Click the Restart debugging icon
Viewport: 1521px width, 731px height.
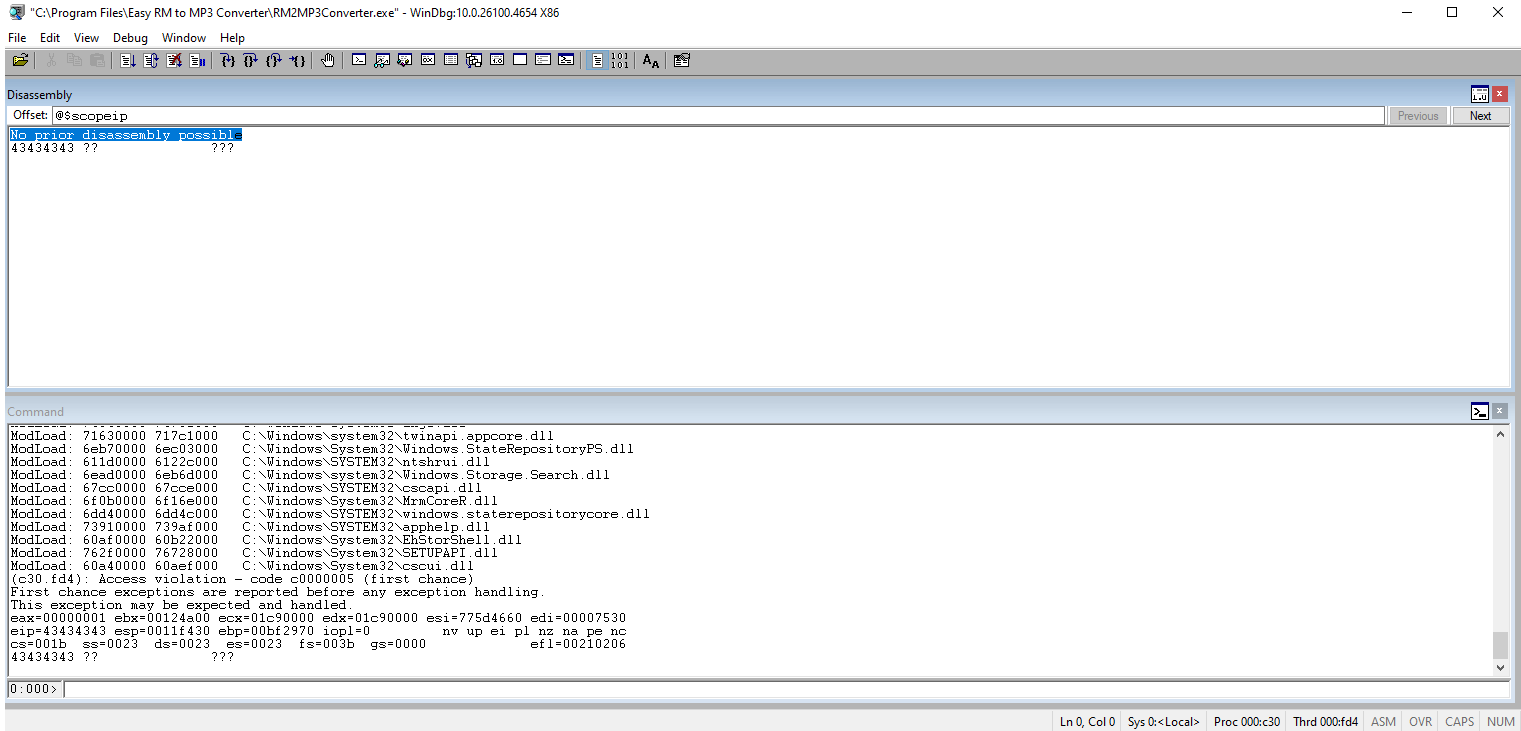click(151, 61)
